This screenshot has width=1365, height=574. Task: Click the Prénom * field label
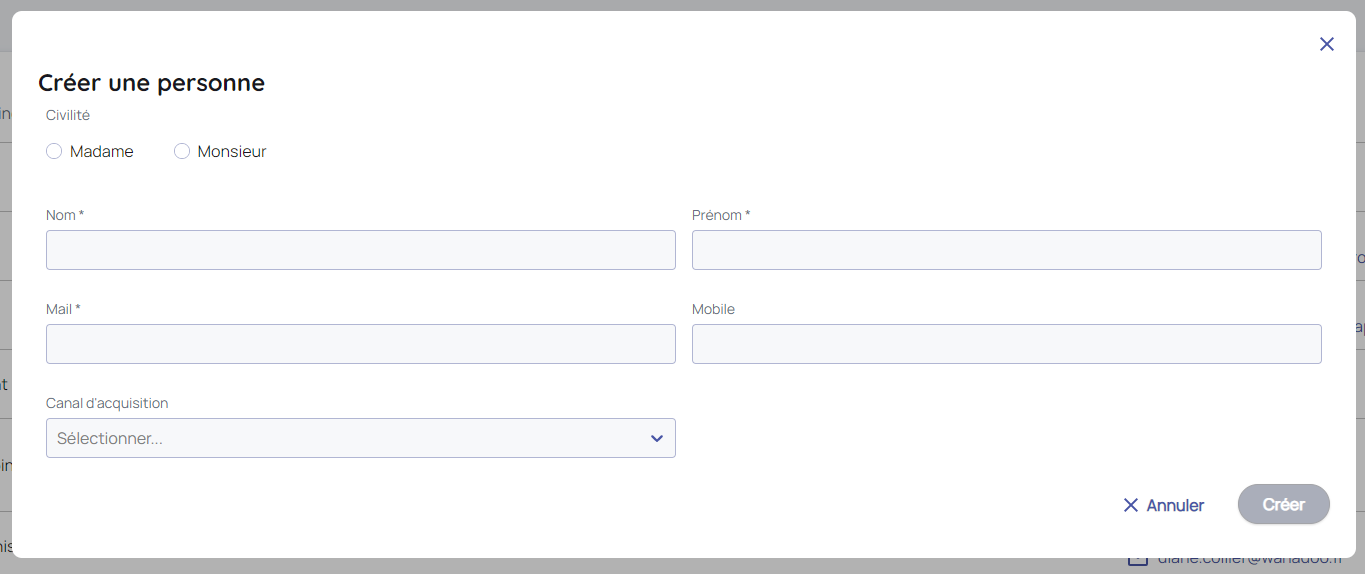point(720,215)
